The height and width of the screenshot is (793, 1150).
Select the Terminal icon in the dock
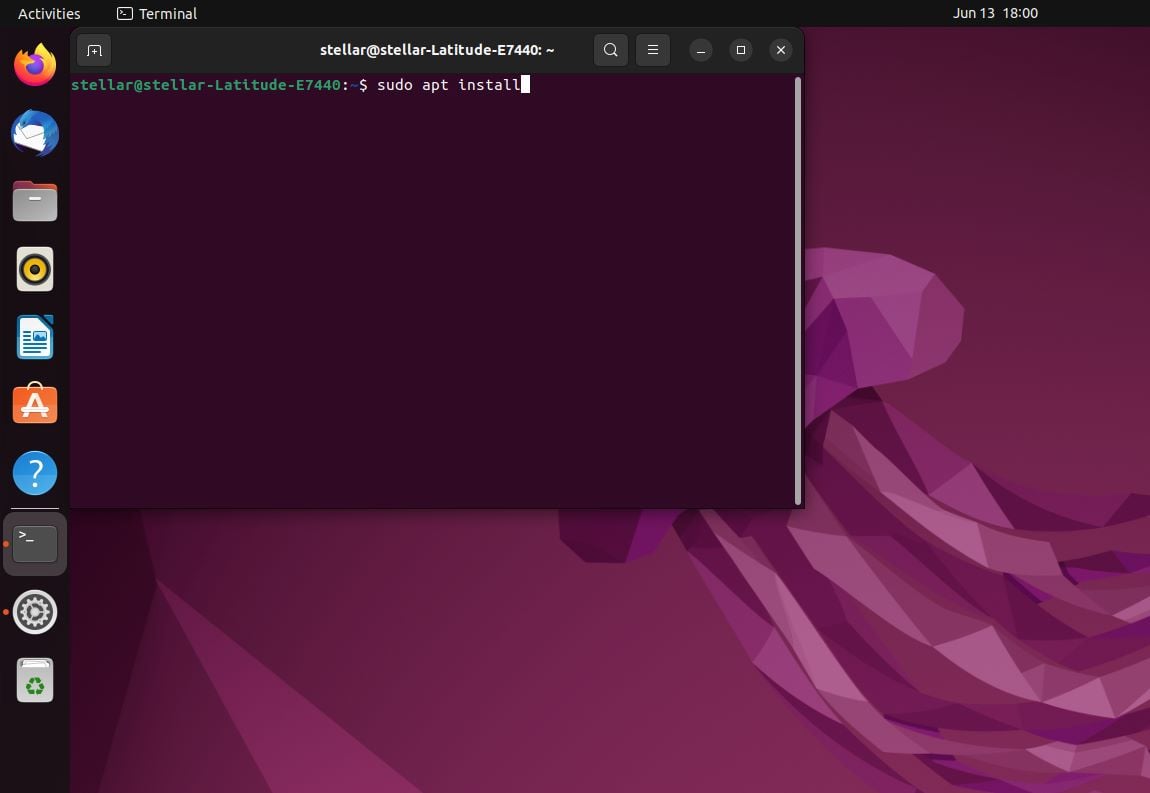tap(35, 544)
